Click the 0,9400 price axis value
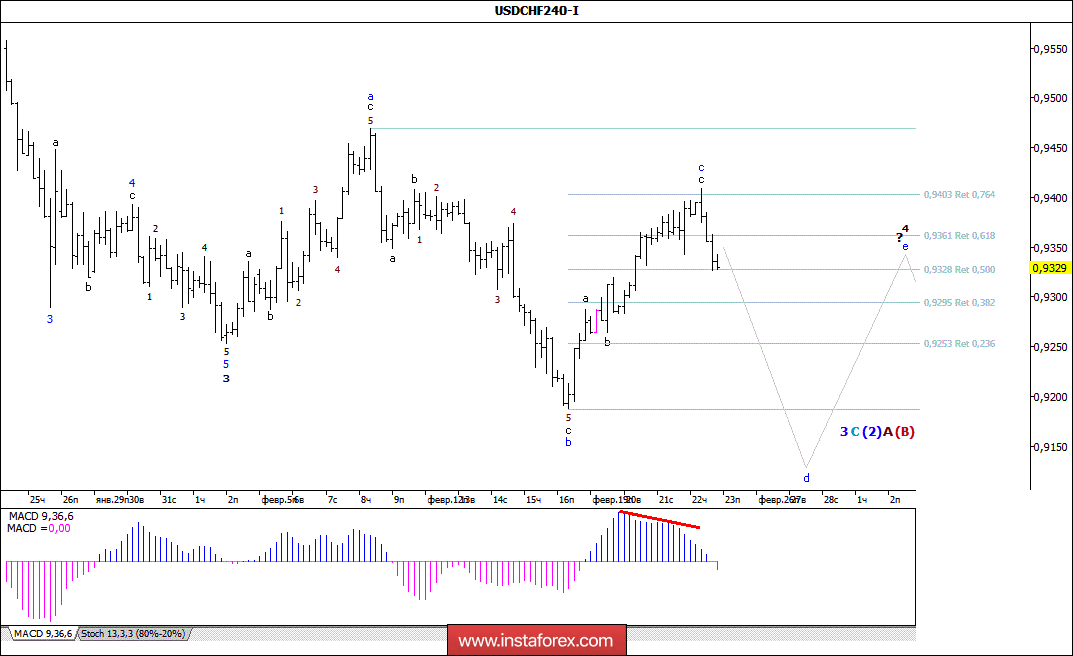 [x=1050, y=198]
